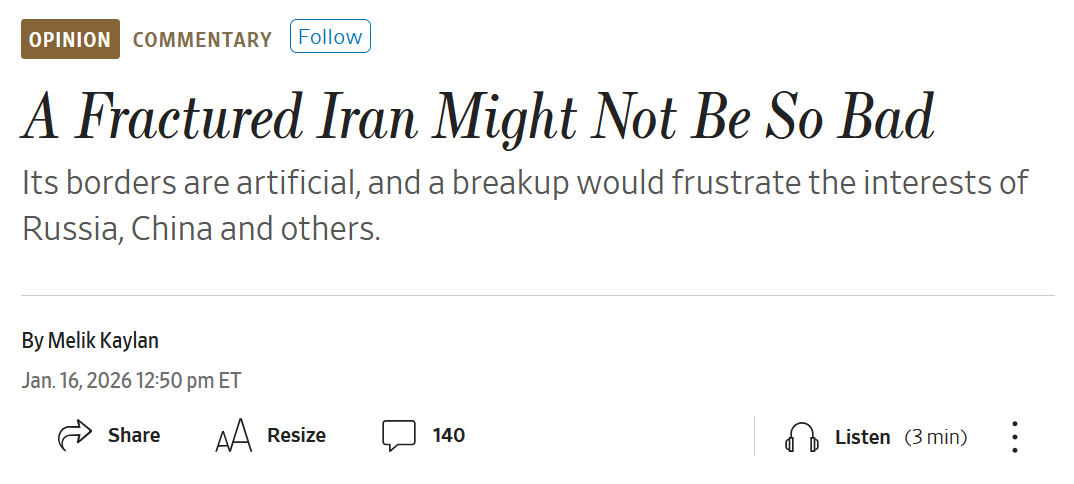This screenshot has width=1074, height=484.
Task: Click the Share text label
Action: pyautogui.click(x=134, y=436)
